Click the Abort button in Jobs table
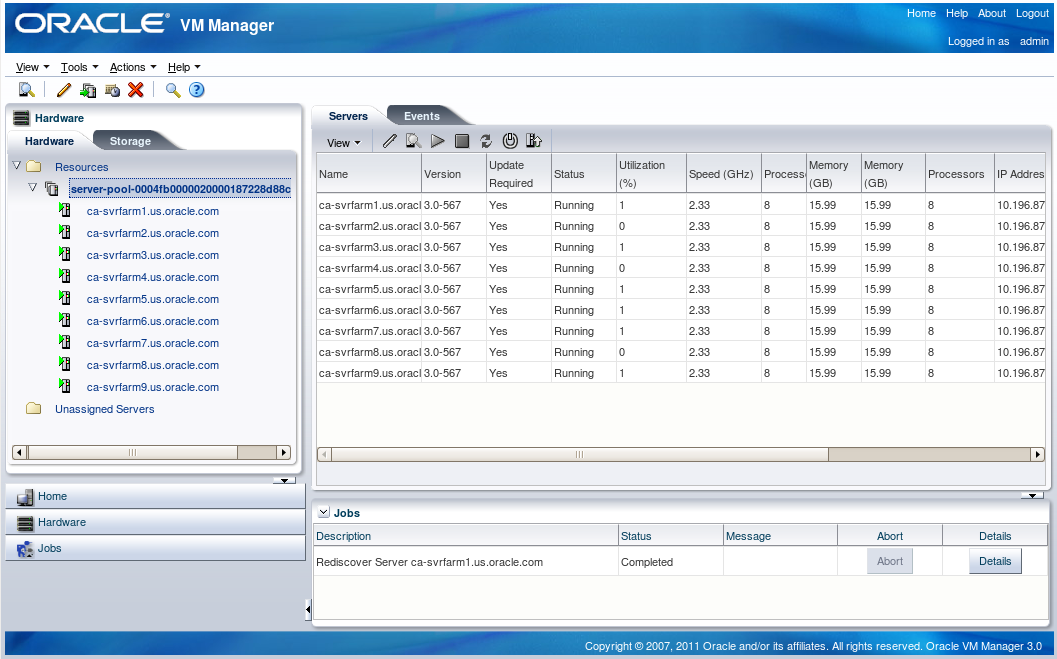1057x659 pixels. point(890,561)
